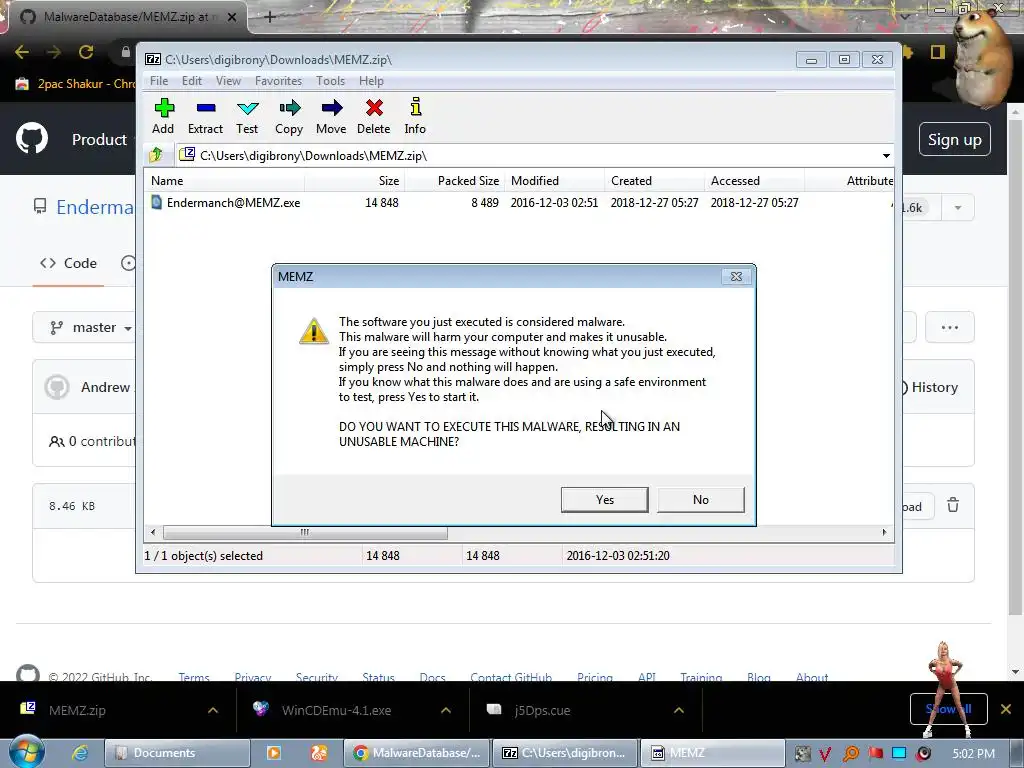Click the Chrome back arrow
Image resolution: width=1024 pixels, height=768 pixels.
coord(22,52)
